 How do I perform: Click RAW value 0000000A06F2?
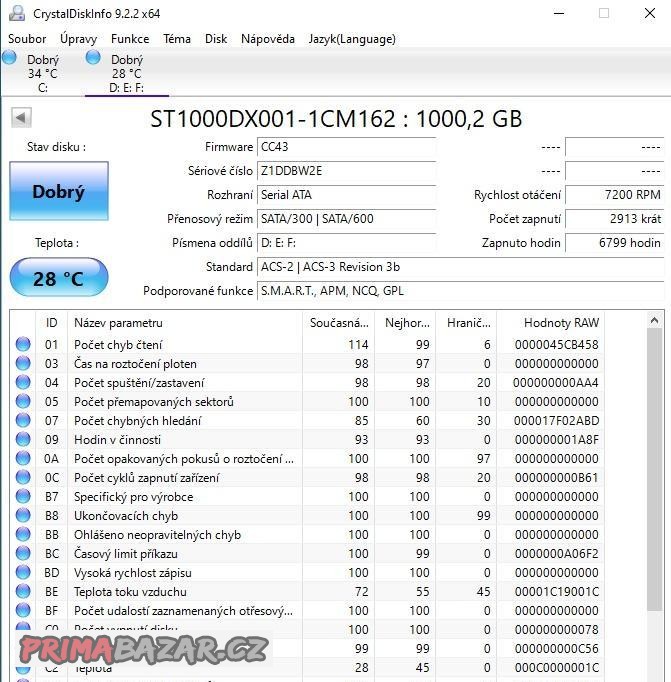(557, 554)
